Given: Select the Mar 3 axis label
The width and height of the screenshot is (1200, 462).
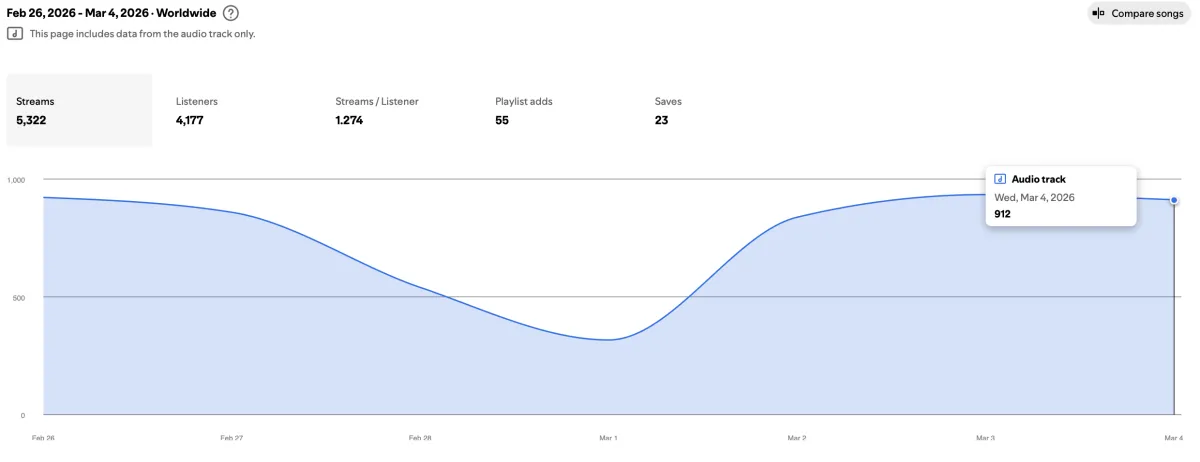Looking at the screenshot, I should coord(985,438).
